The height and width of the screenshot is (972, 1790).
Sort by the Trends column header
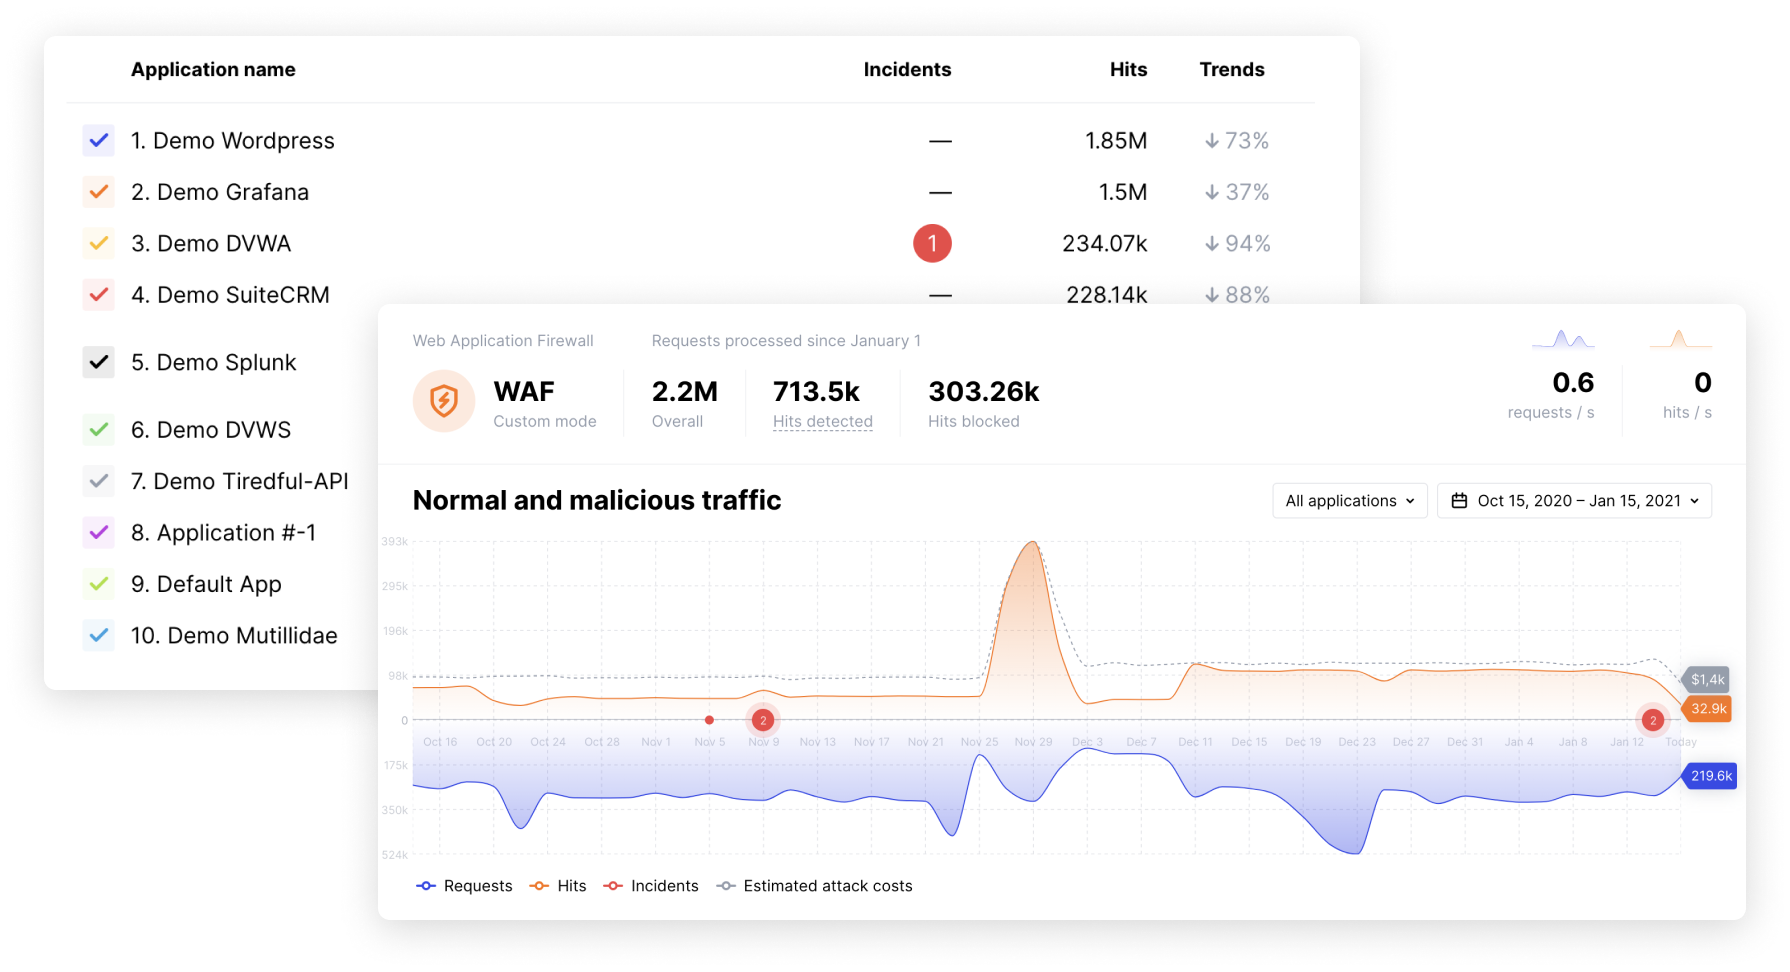[x=1232, y=70]
